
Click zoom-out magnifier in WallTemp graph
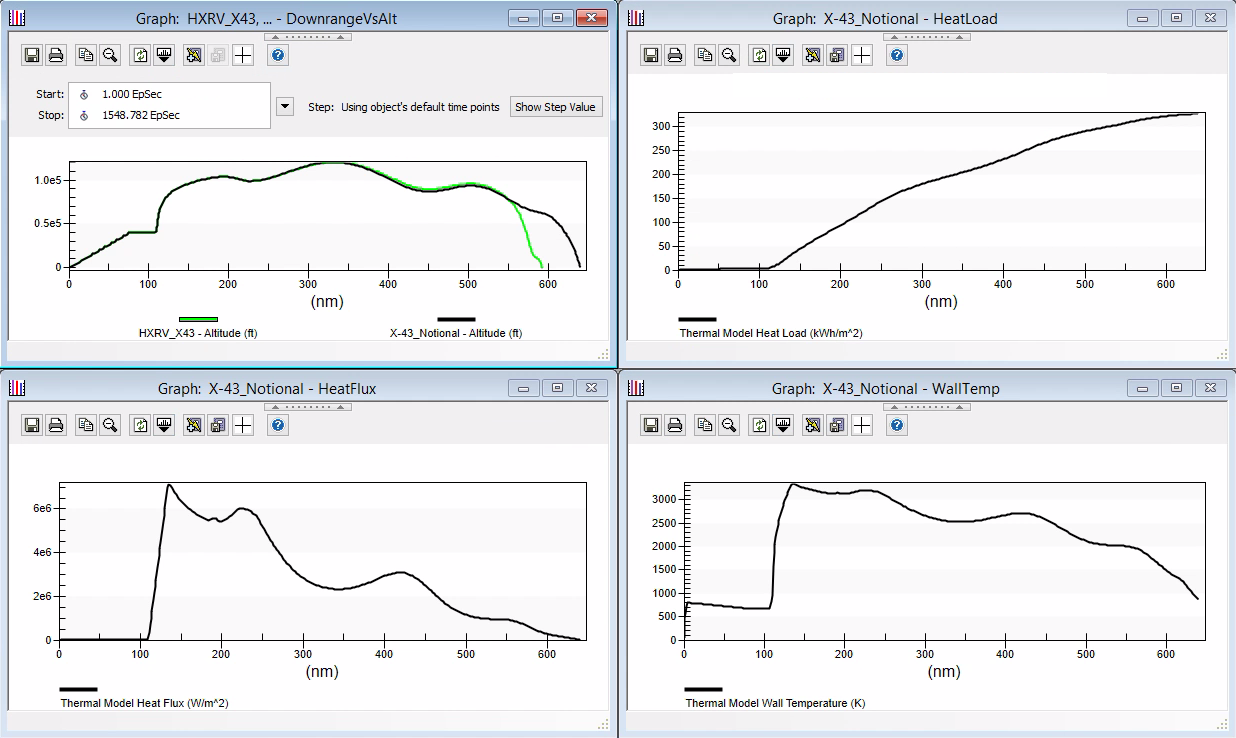(729, 426)
